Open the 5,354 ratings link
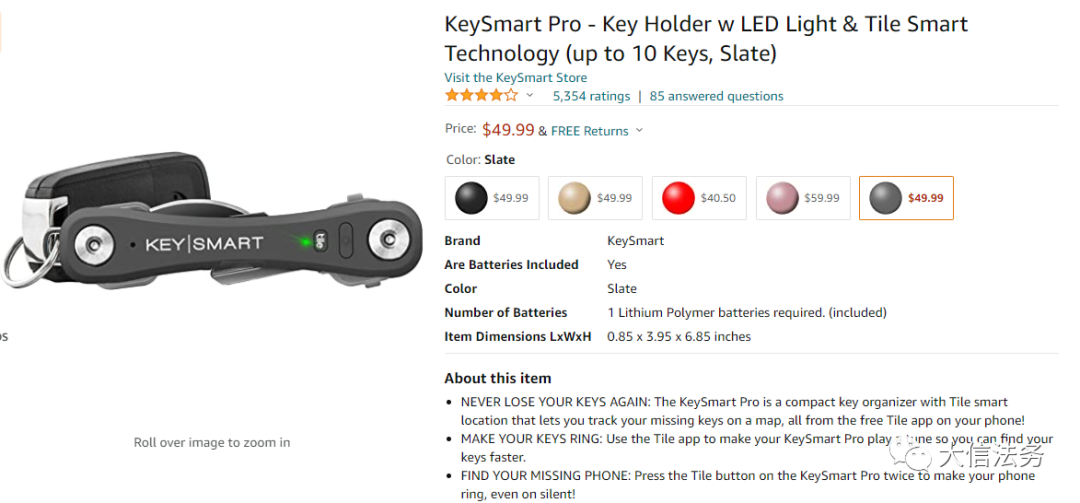This screenshot has height=503, width=1080. click(591, 96)
